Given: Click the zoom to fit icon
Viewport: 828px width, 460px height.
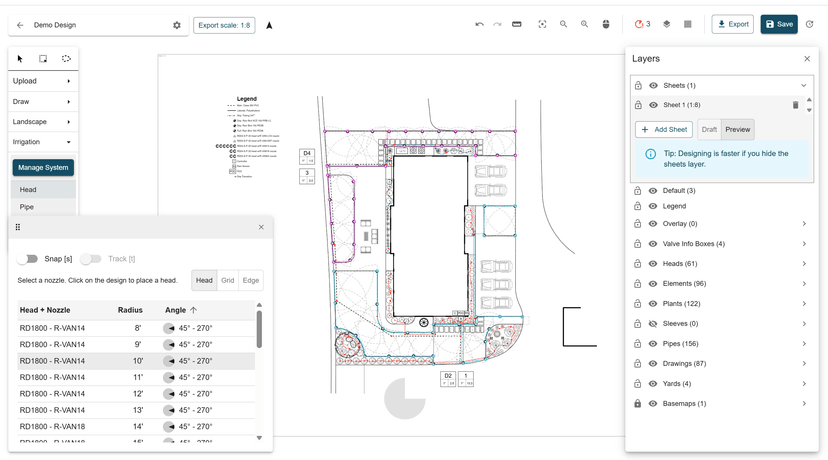Looking at the screenshot, I should (x=542, y=24).
